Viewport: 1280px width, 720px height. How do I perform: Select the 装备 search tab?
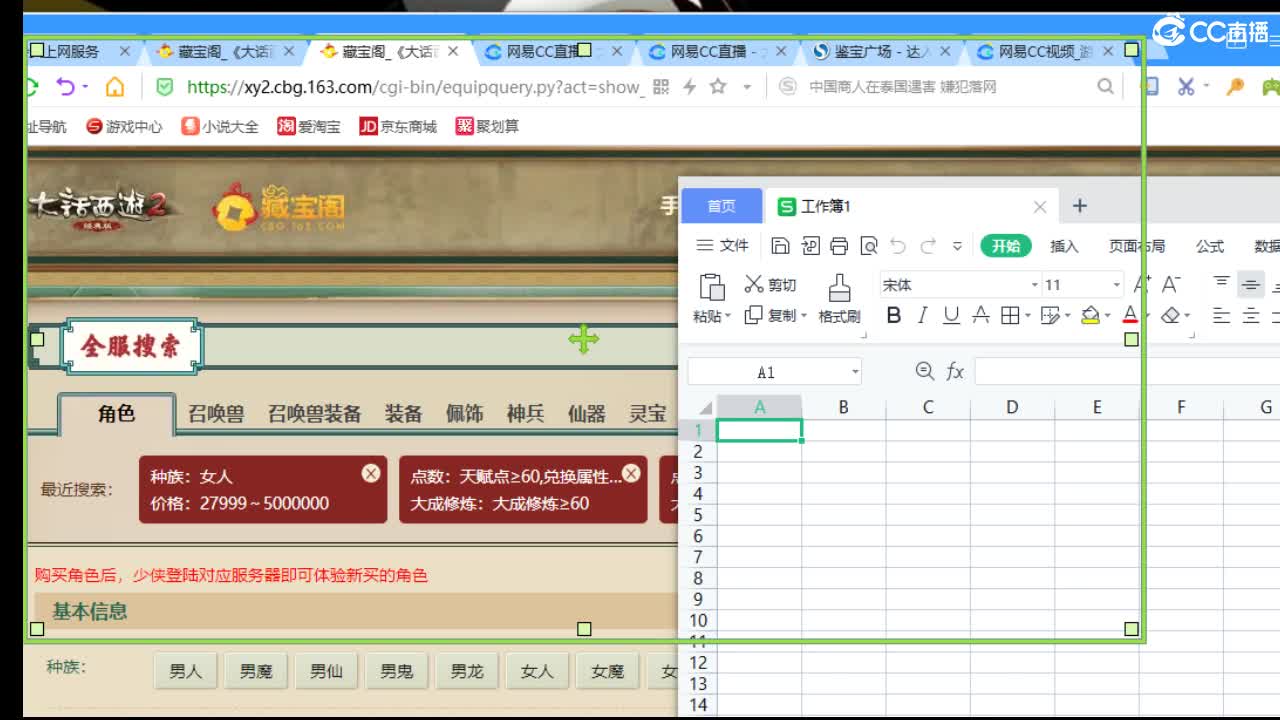(403, 413)
